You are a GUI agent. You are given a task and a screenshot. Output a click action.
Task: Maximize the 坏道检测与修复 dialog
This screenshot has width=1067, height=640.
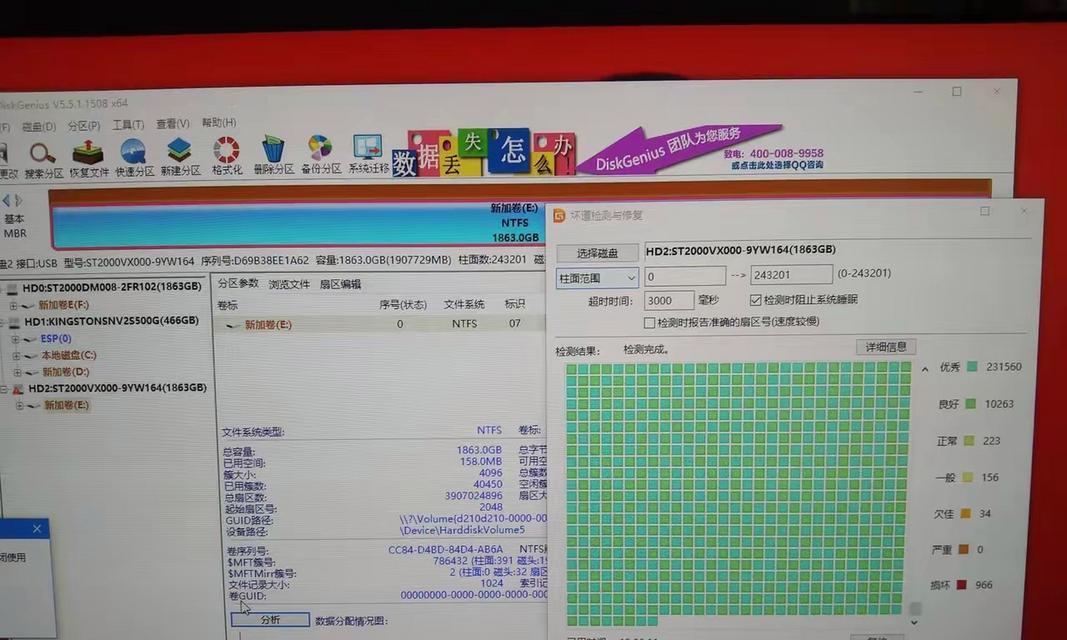pyautogui.click(x=985, y=212)
